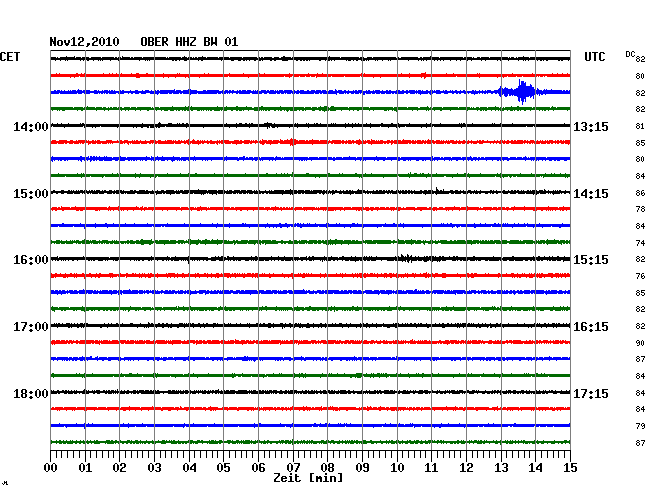Click the black trace disturbance on 16:00 row
This screenshot has width=650, height=494.
tap(408, 259)
